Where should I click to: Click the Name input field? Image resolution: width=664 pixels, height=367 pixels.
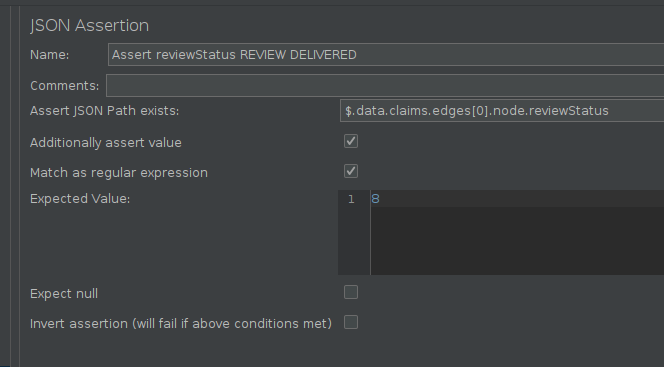pyautogui.click(x=386, y=55)
